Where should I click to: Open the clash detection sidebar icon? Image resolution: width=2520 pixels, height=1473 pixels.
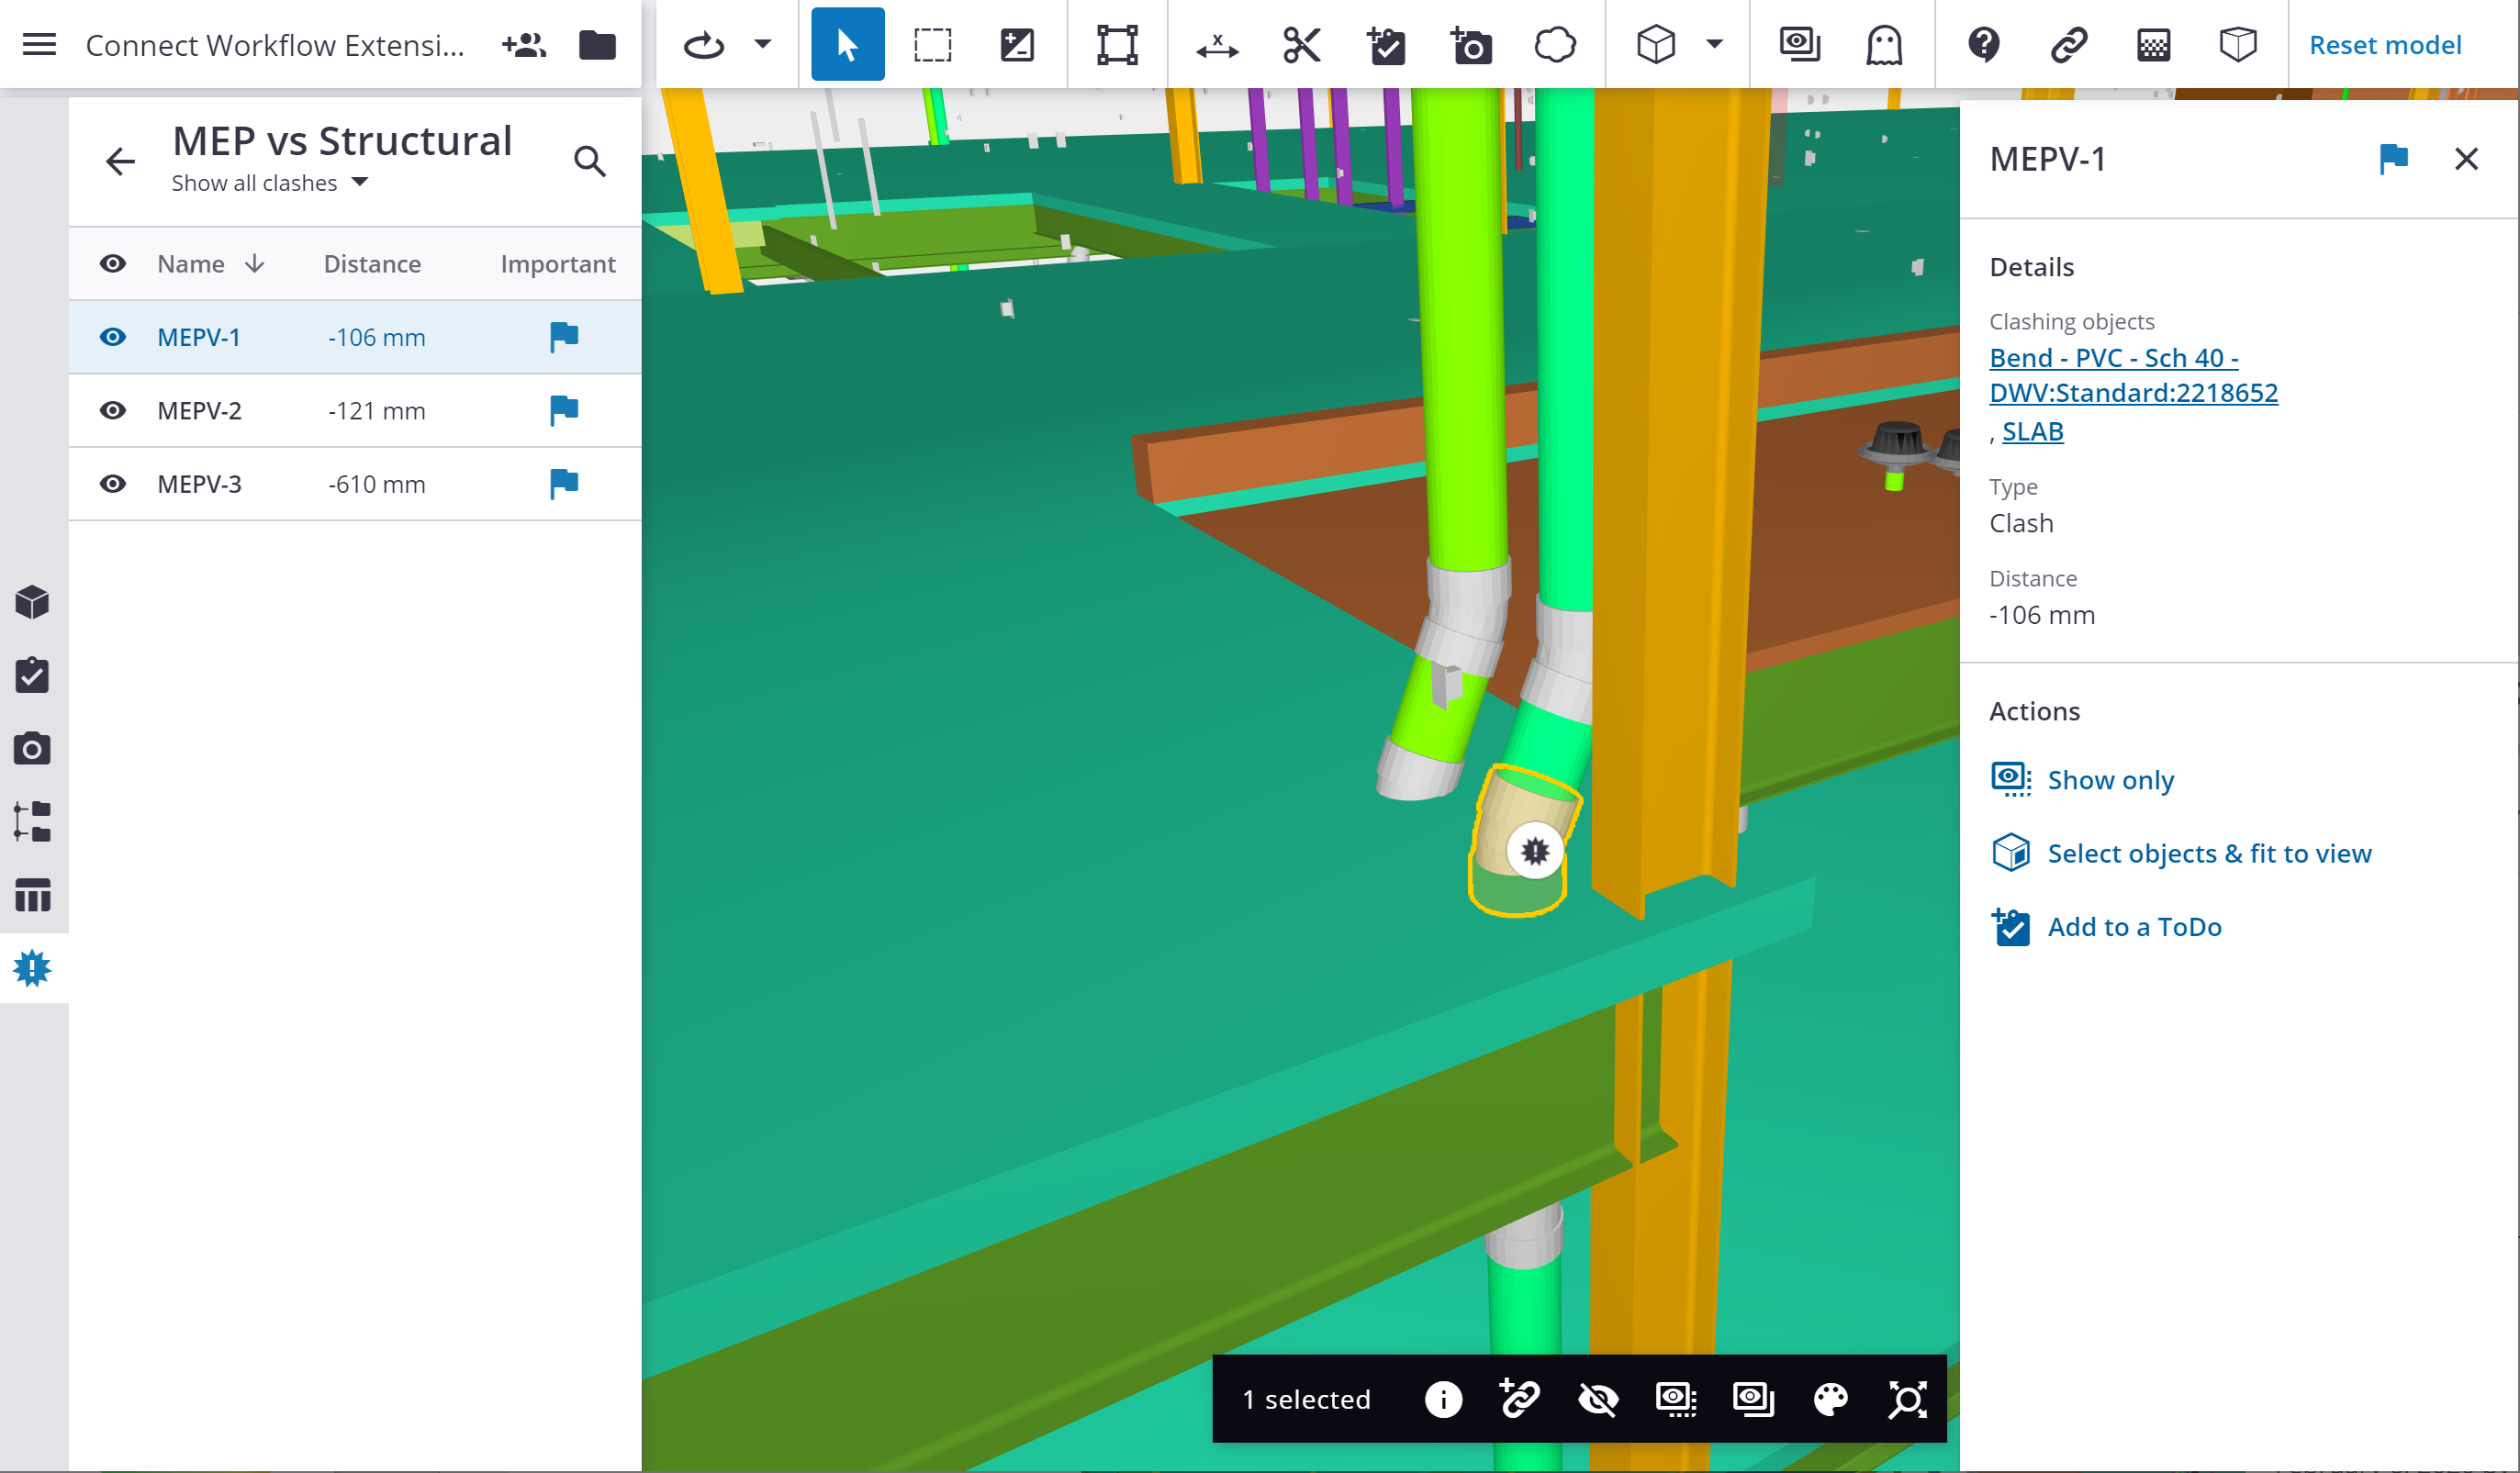point(32,968)
